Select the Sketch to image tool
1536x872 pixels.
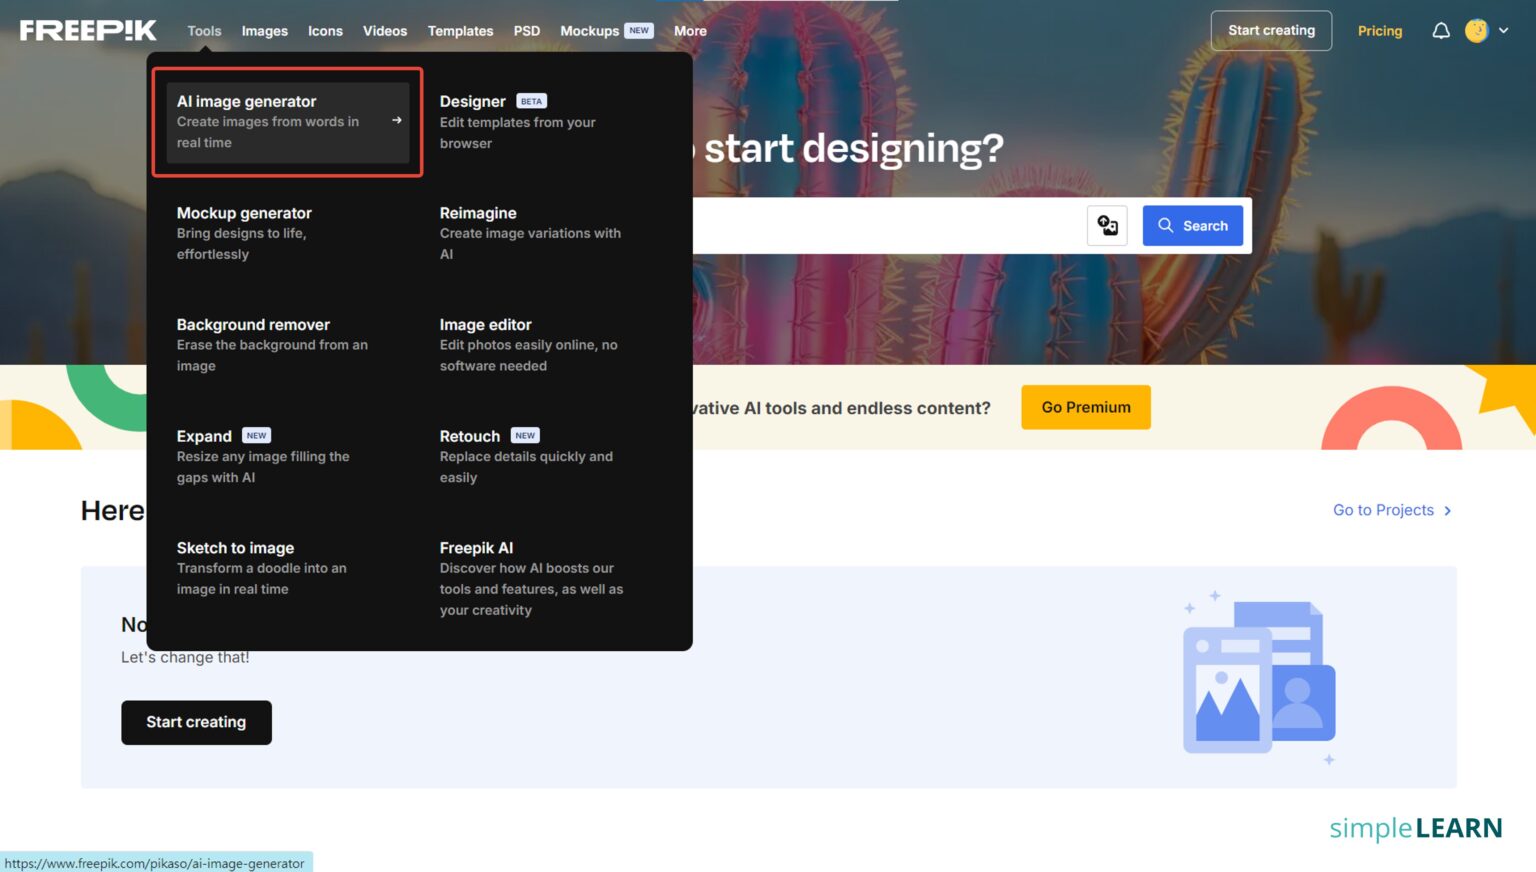235,548
